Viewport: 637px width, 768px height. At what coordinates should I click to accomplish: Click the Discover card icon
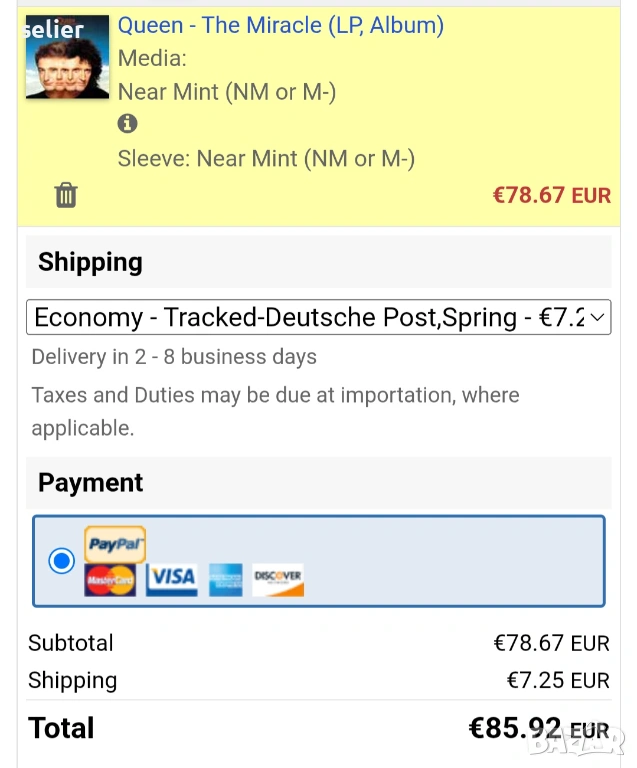click(x=278, y=579)
